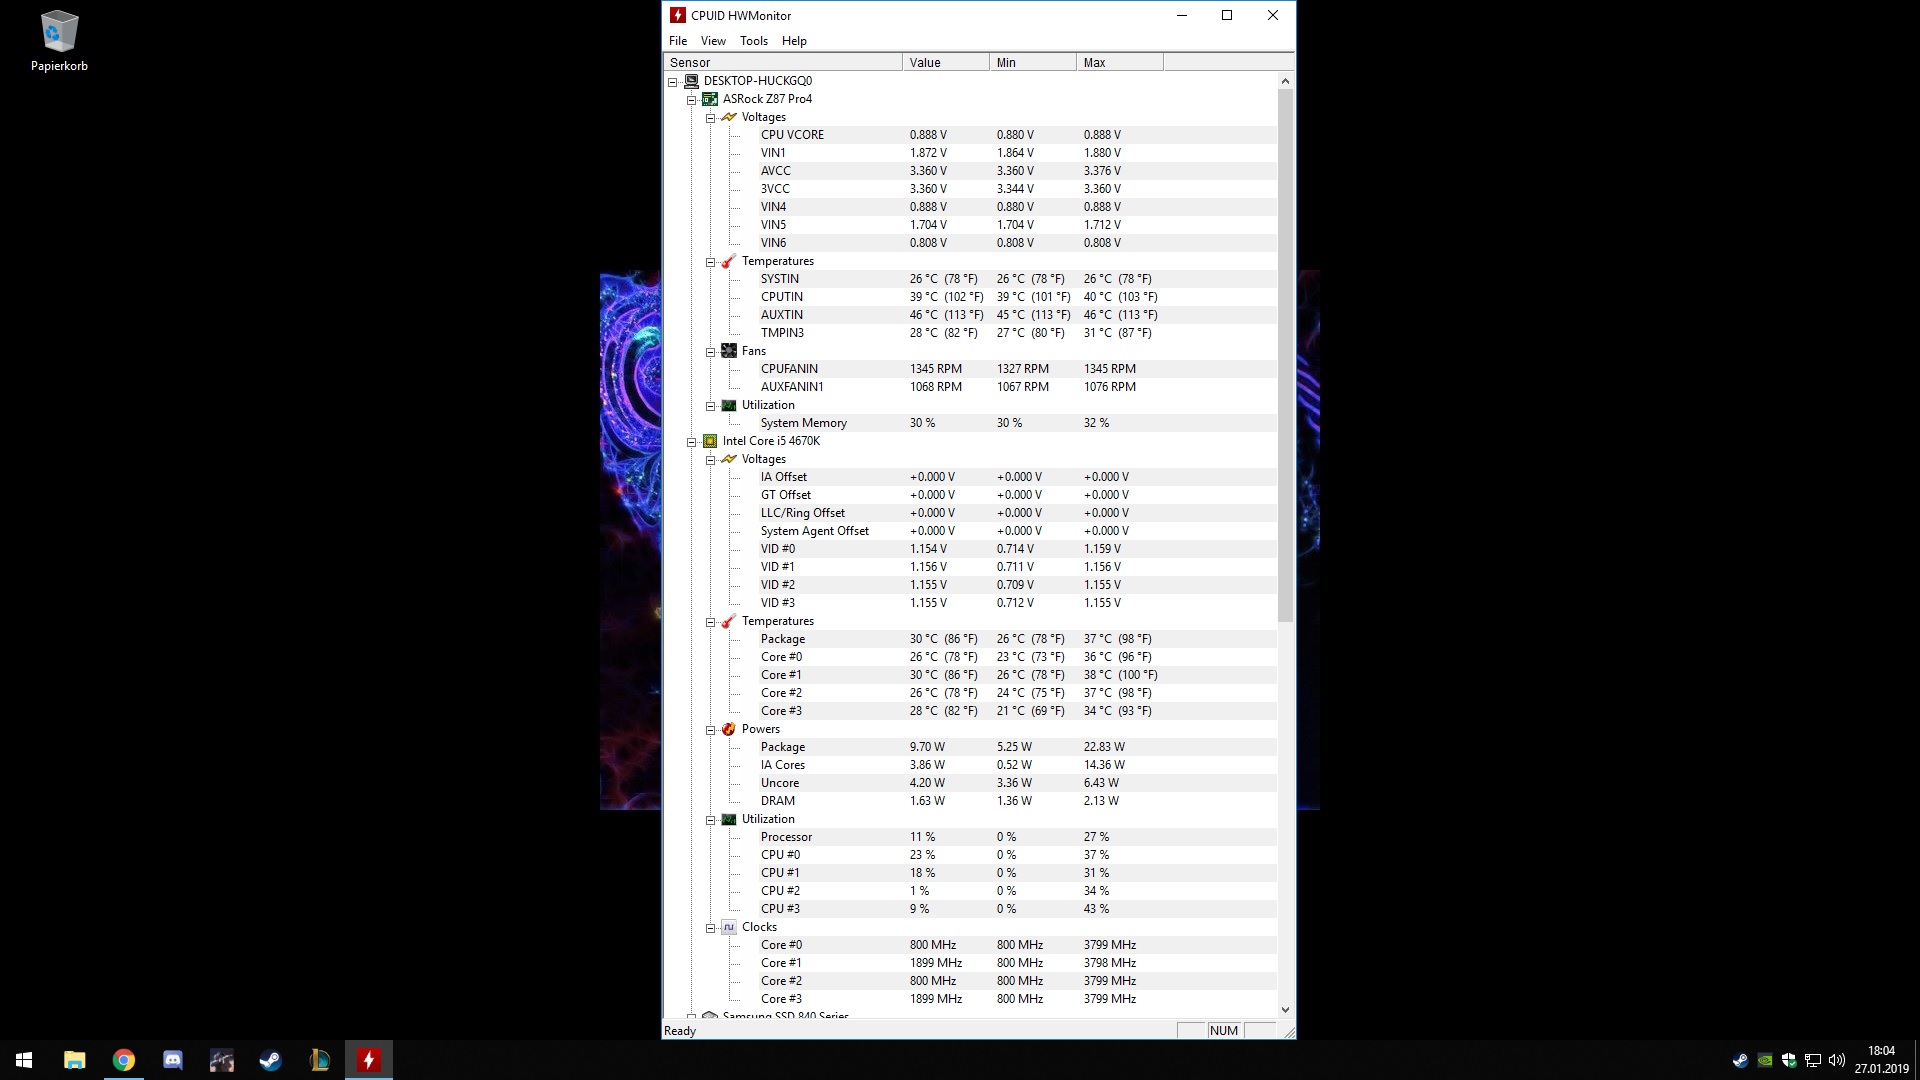Click the taskbar clock showing 18:04
This screenshot has height=1080, width=1920.
(x=1881, y=1060)
